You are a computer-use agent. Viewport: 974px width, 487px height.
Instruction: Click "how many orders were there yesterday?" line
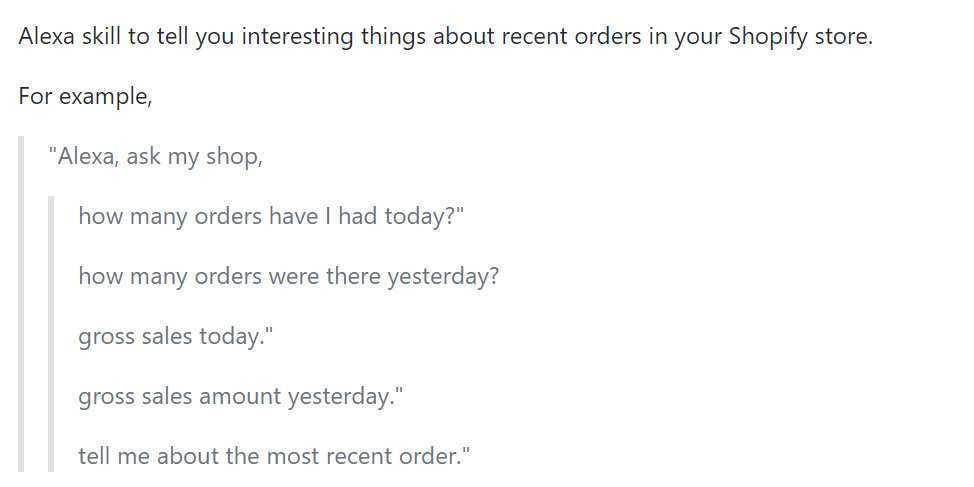[x=288, y=276]
